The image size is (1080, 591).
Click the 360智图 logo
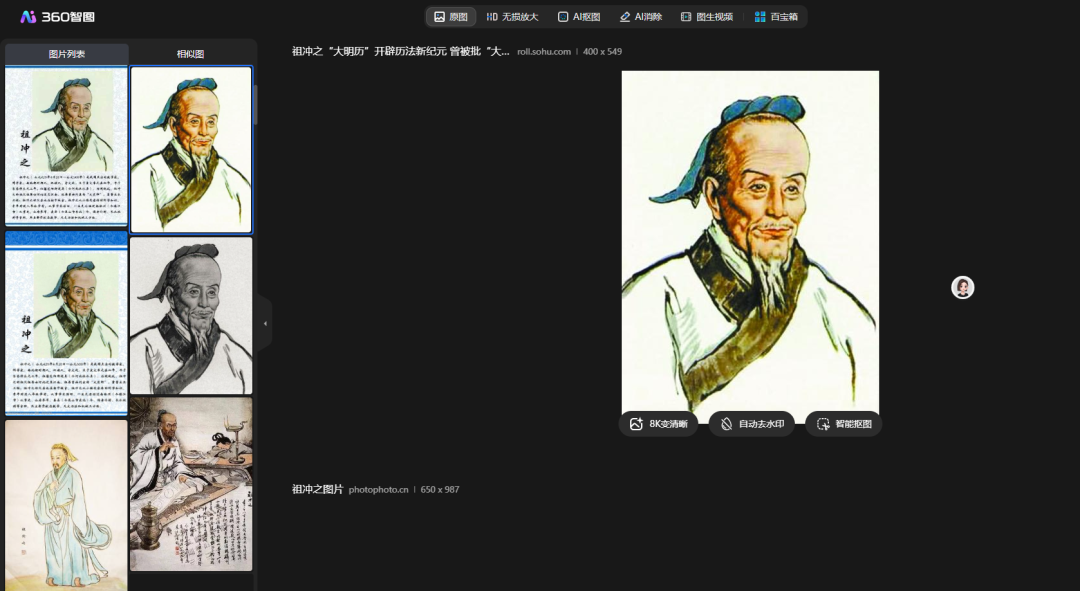click(57, 17)
